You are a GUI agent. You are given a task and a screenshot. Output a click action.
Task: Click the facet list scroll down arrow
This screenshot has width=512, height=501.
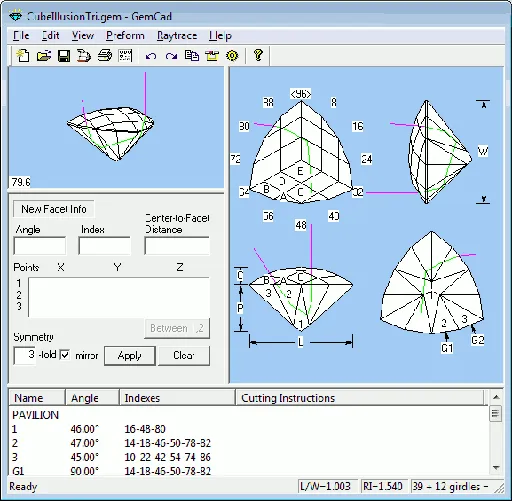coord(496,468)
